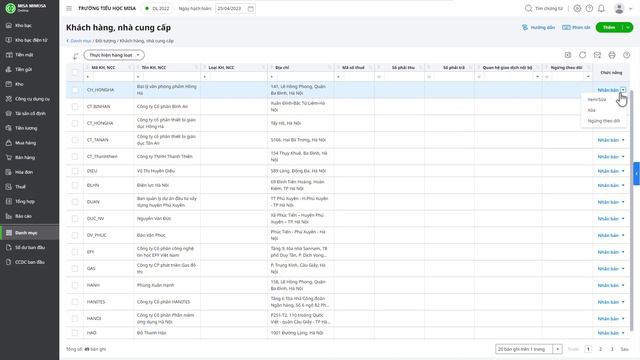Screen dimensions: 640x360
Task: Check the CT_HONGHA row checkbox
Action: [x=75, y=123]
